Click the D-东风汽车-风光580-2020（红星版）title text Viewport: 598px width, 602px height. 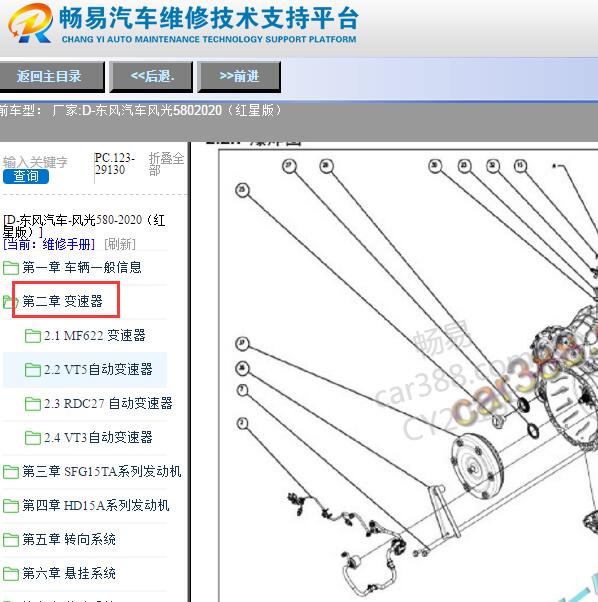coord(84,226)
